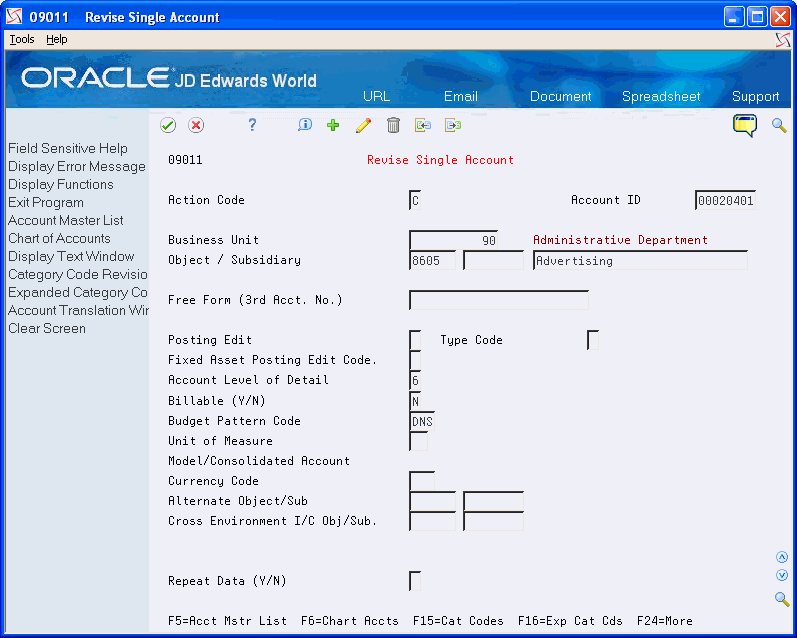Click the Subsidiary field beside Object
797x638 pixels.
(x=493, y=260)
